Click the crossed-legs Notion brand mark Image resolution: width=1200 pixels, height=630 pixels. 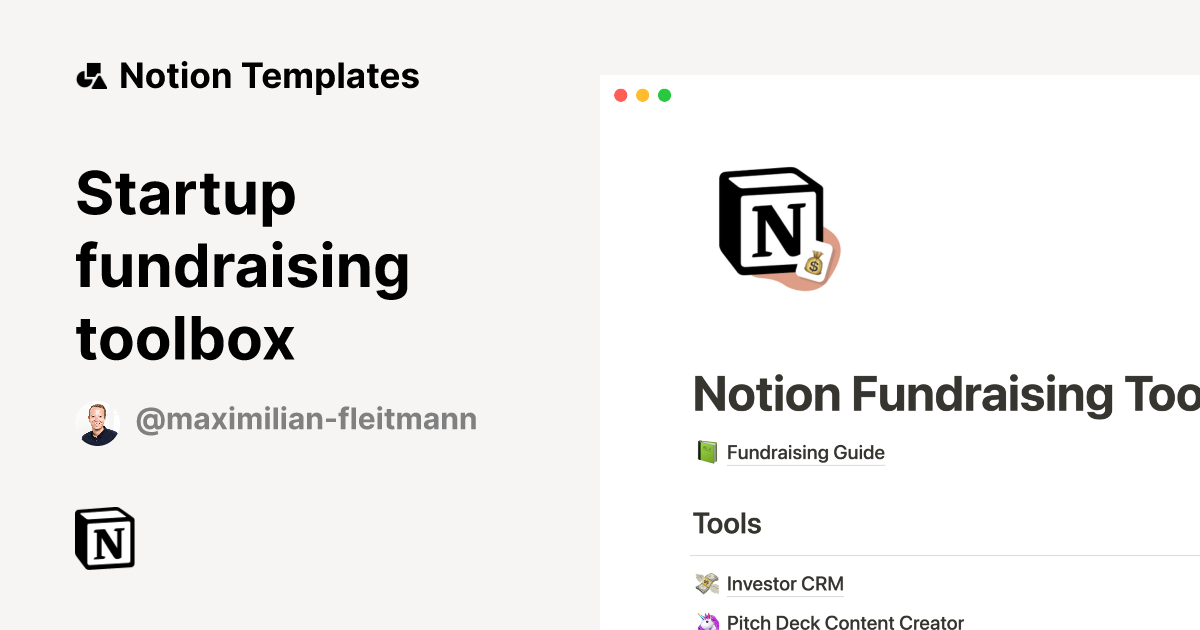pos(93,75)
